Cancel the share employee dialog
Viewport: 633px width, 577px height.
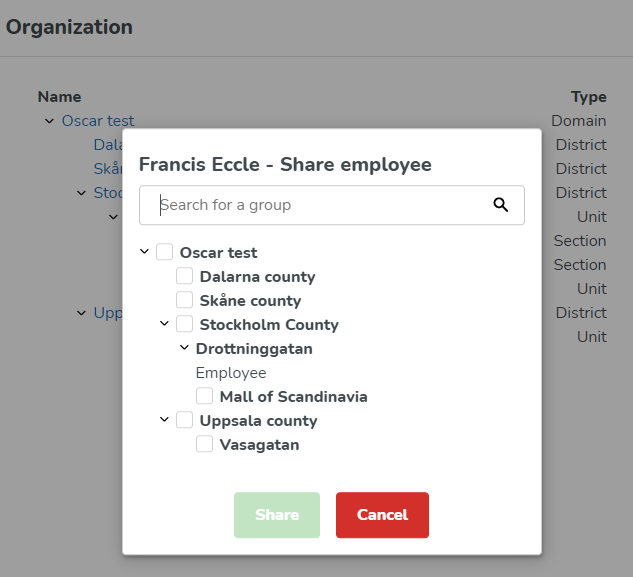[382, 515]
